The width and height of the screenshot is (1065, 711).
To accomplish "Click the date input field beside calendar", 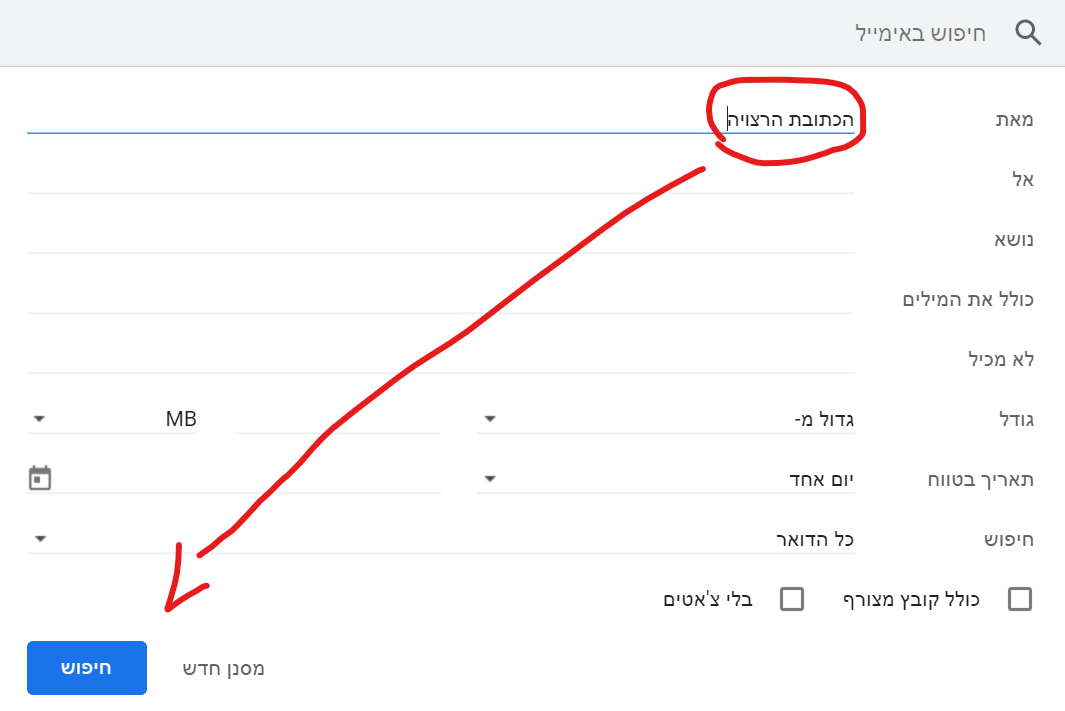I will 250,479.
